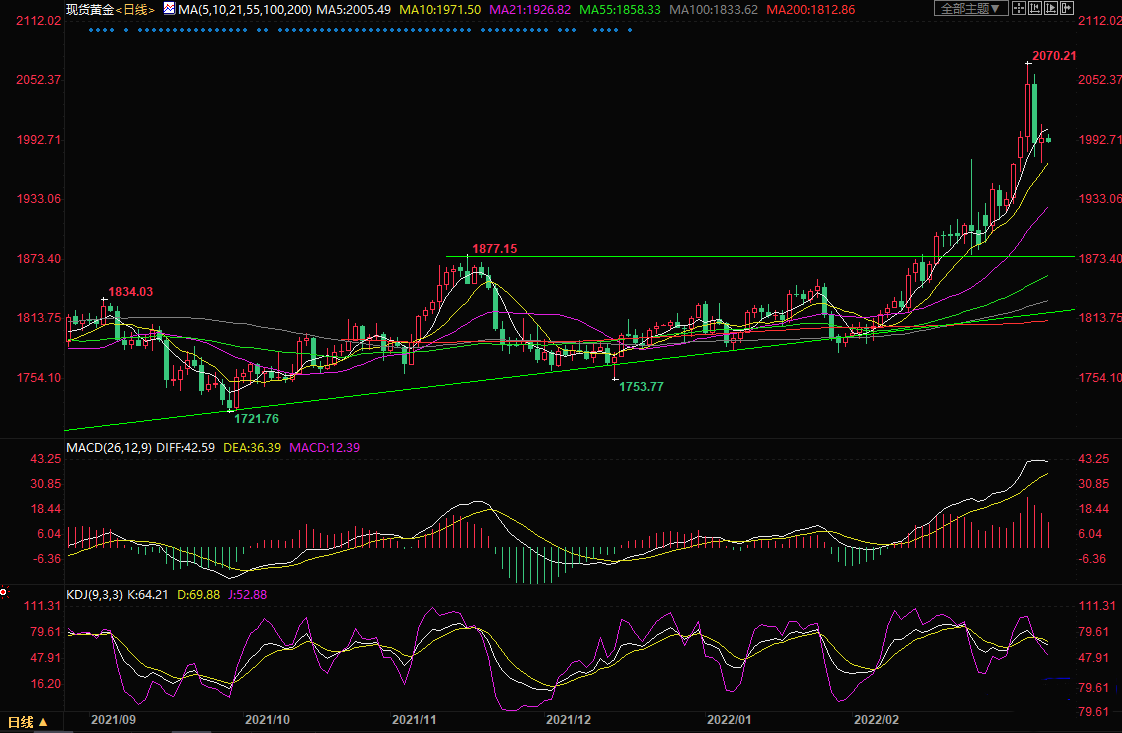Click the KDJ(9,3,3) indicator label
The width and height of the screenshot is (1122, 733).
point(94,595)
